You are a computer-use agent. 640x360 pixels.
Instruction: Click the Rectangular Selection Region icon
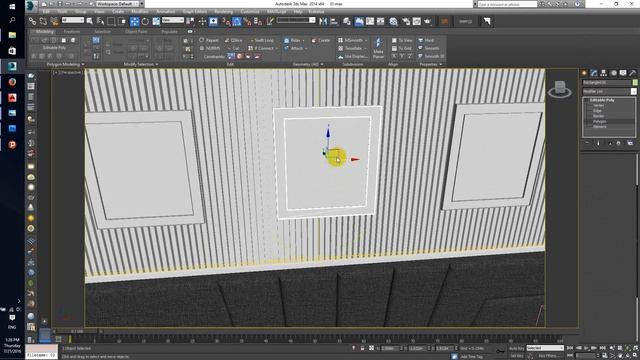coord(111,21)
